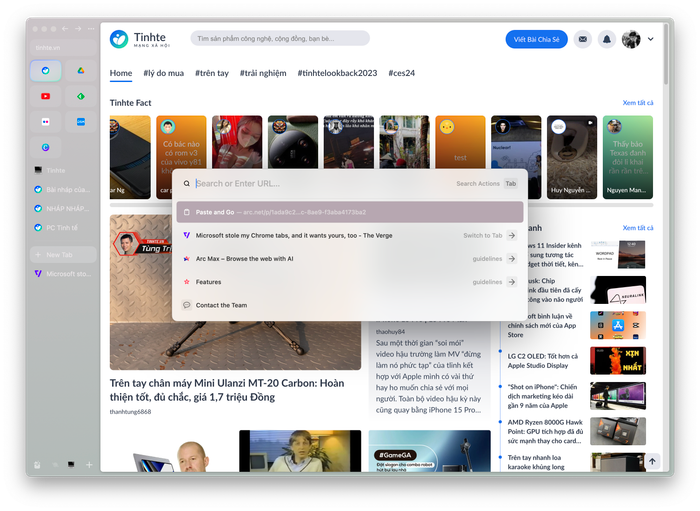700x511 pixels.
Task: Select the Features suggestion
Action: (350, 282)
